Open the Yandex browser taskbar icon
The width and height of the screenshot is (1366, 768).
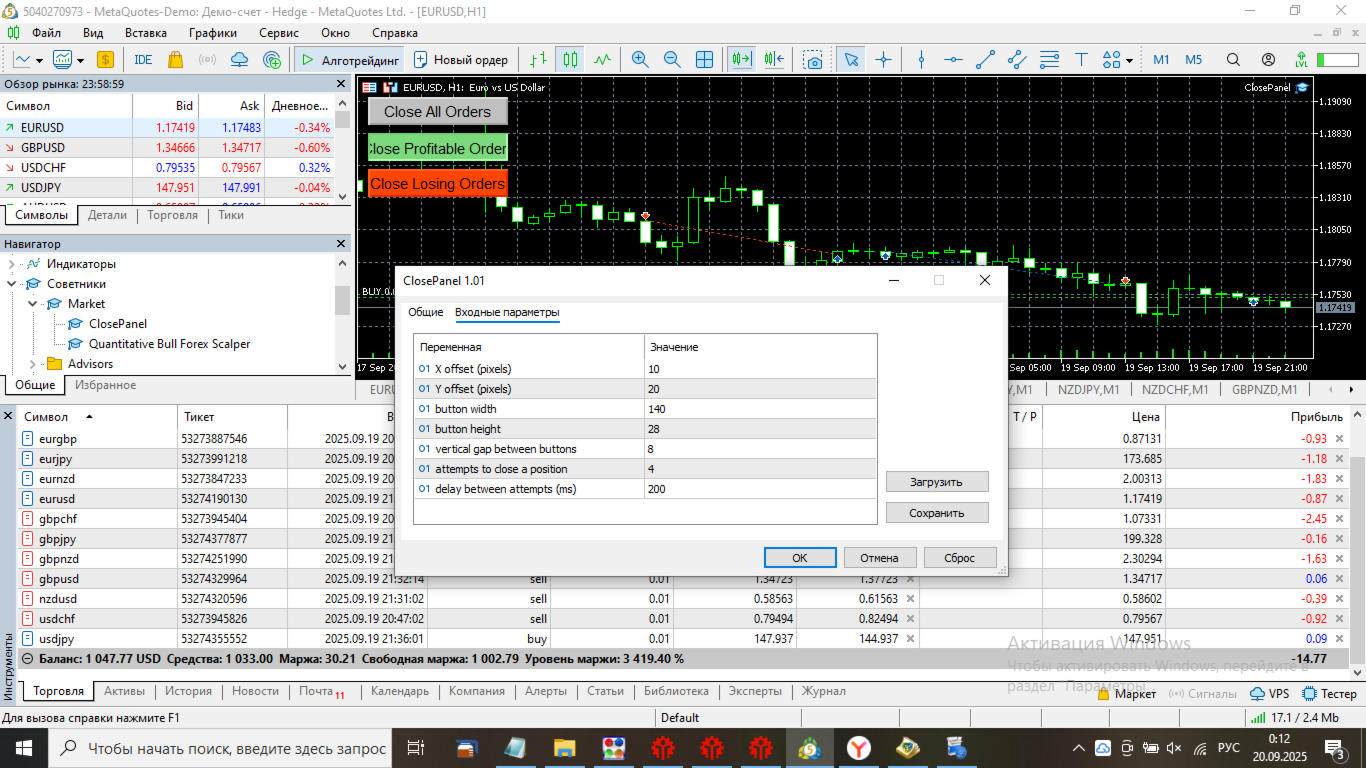[859, 748]
